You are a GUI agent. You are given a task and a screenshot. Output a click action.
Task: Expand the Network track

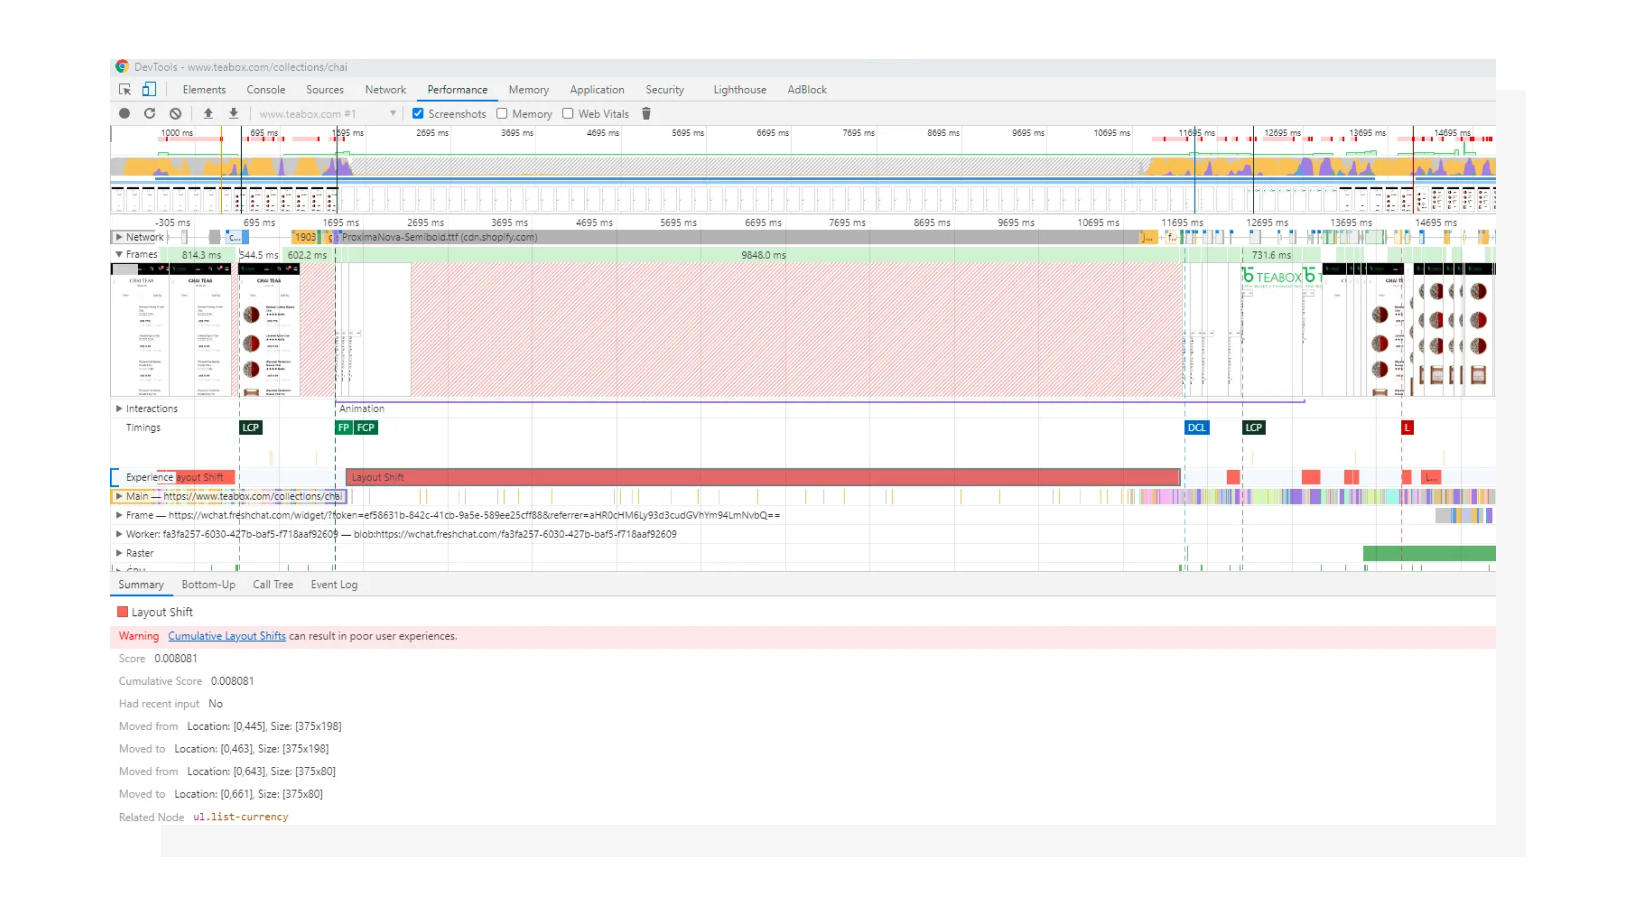(120, 237)
